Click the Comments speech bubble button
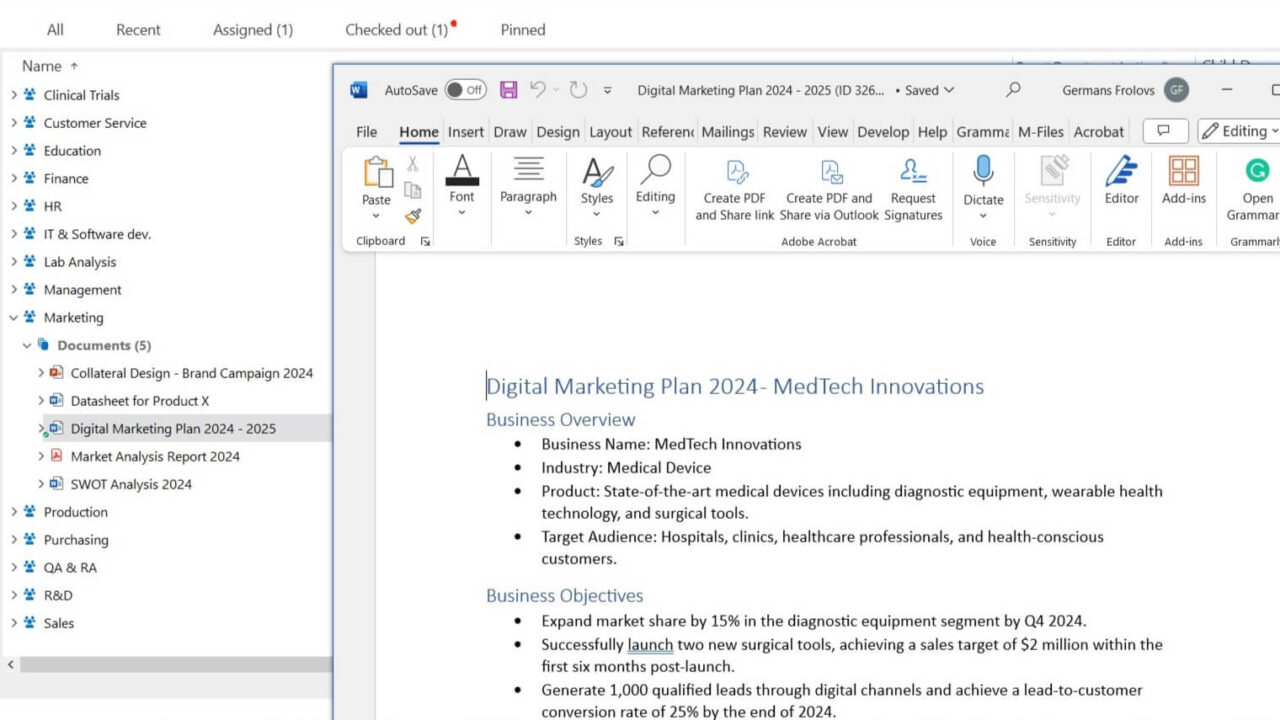1280x720 pixels. pos(1165,131)
